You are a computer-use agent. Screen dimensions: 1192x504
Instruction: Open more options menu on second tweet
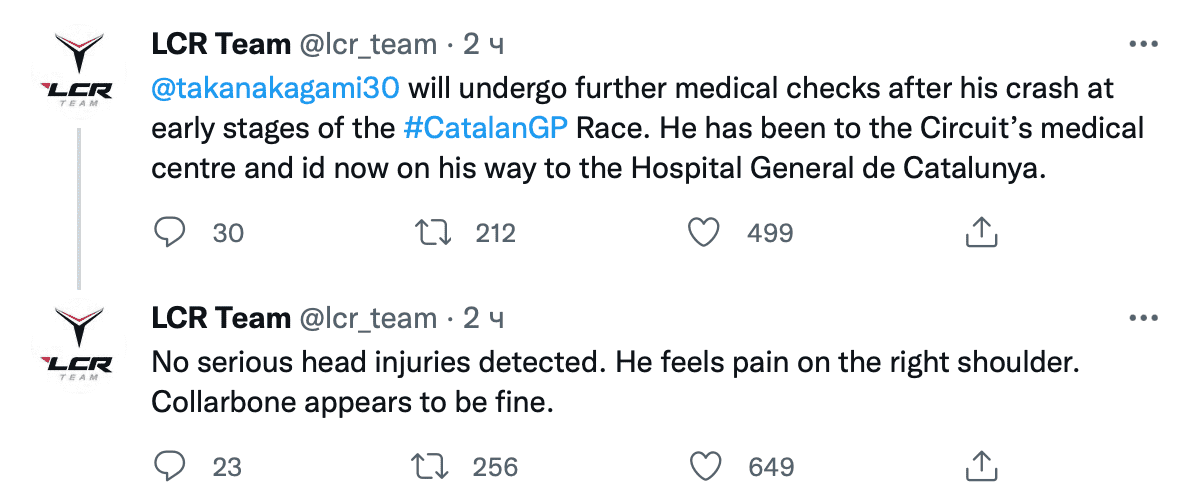coord(1143,318)
